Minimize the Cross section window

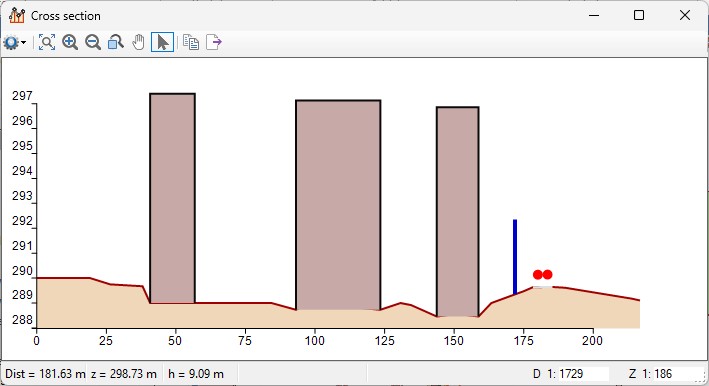[594, 15]
